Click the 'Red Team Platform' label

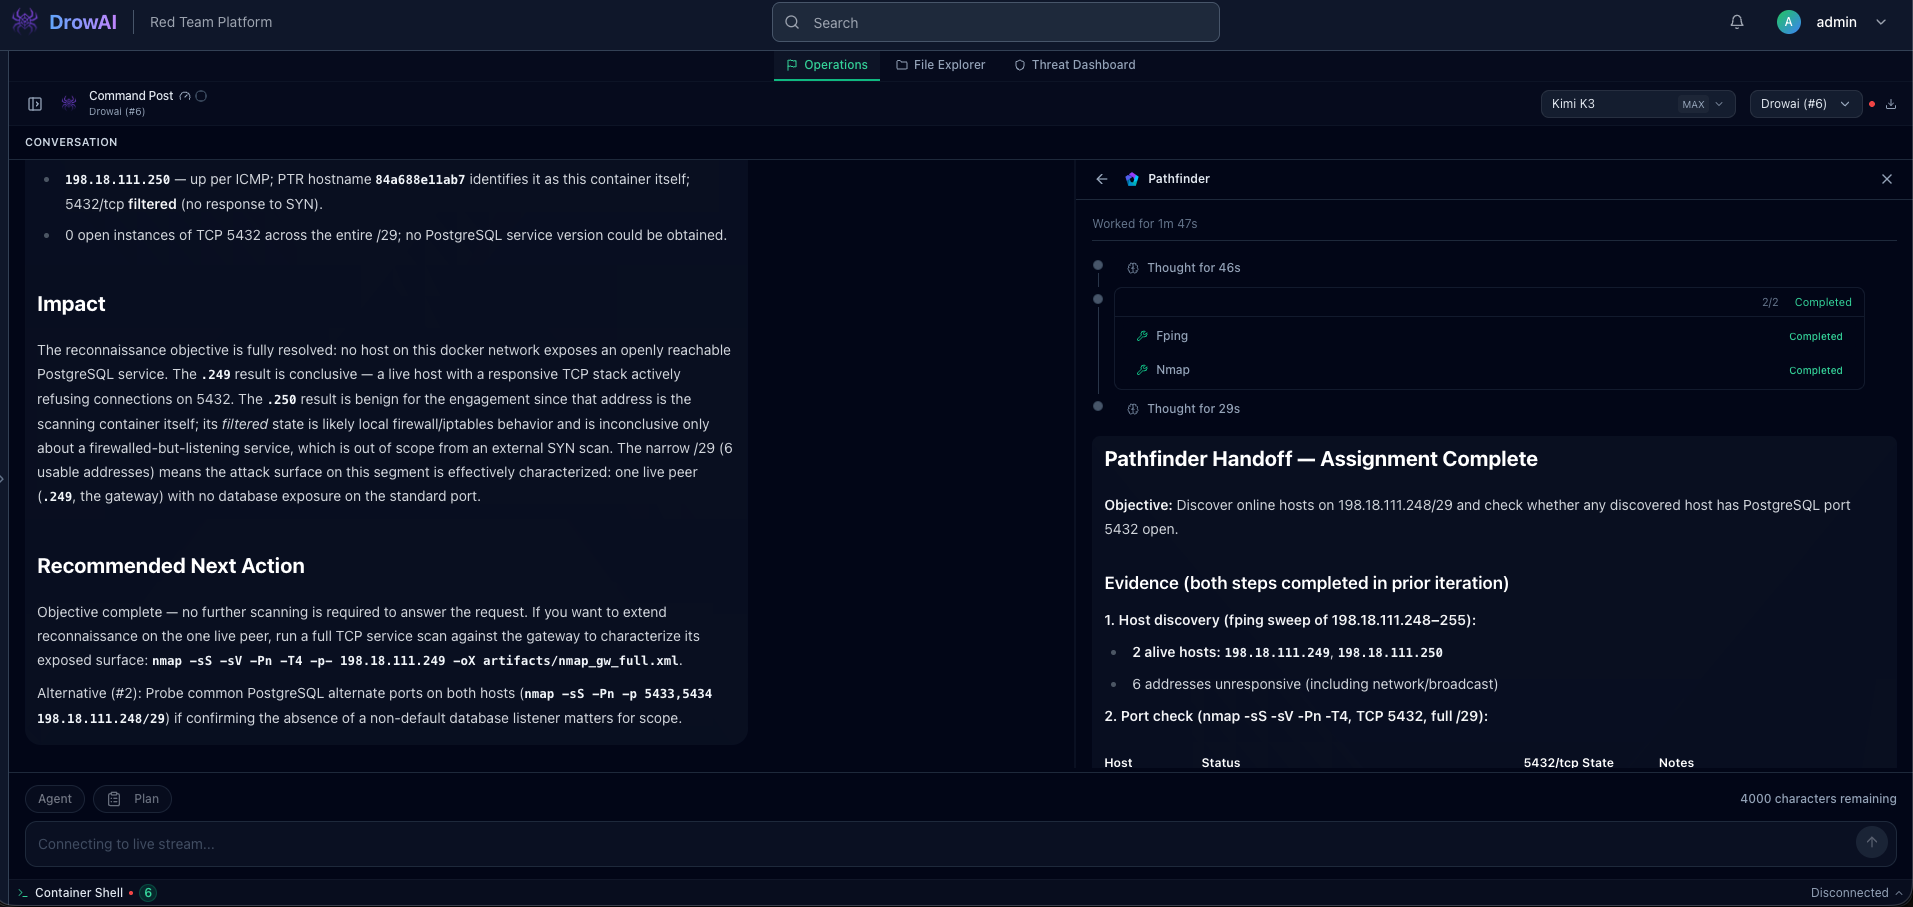211,22
